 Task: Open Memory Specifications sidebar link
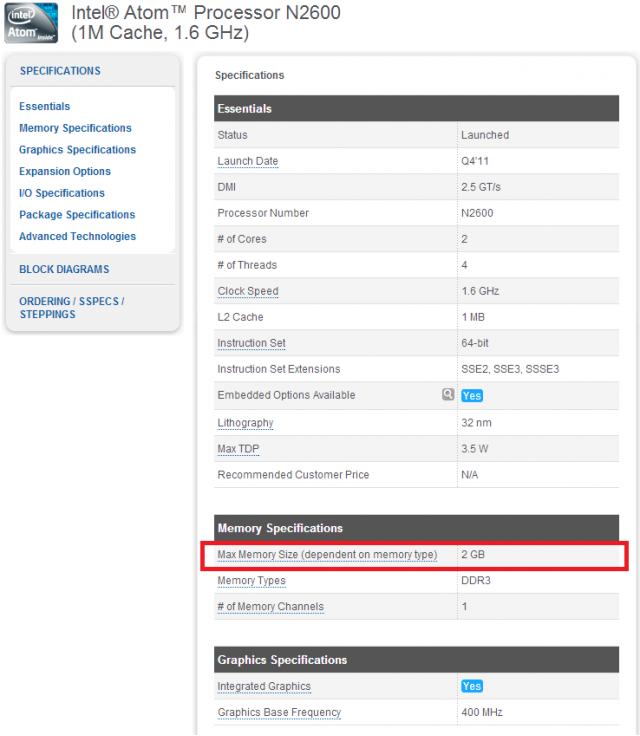pyautogui.click(x=75, y=128)
